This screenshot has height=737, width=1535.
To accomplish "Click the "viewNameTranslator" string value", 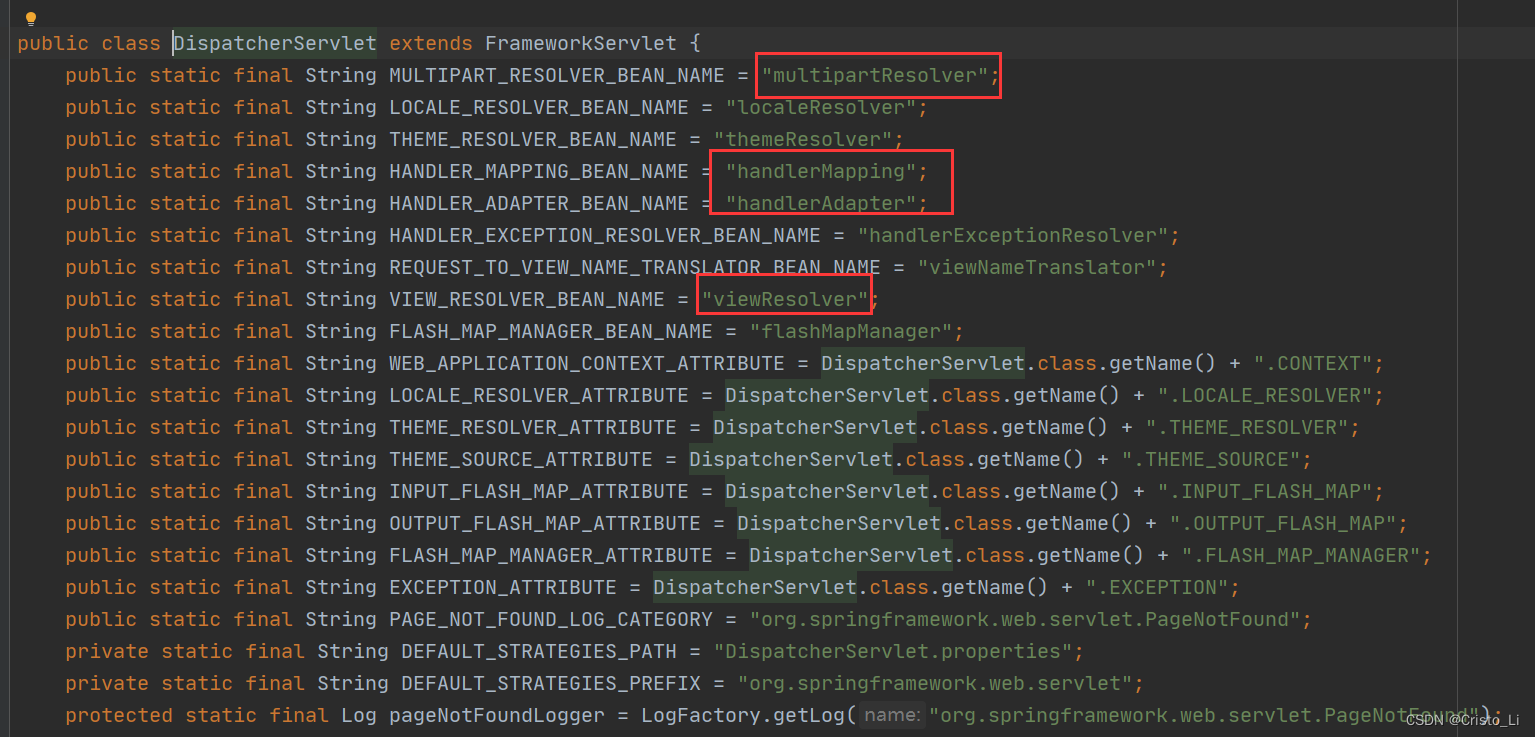I will point(1037,267).
